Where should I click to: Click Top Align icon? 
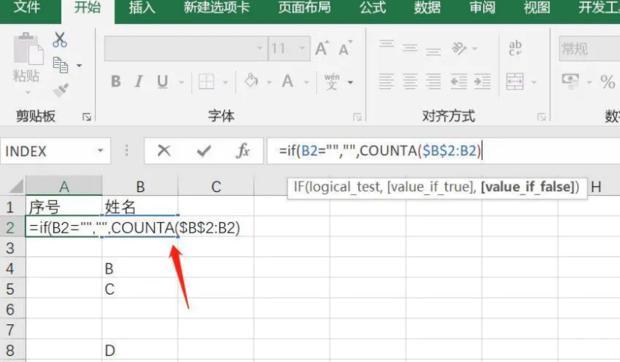386,44
